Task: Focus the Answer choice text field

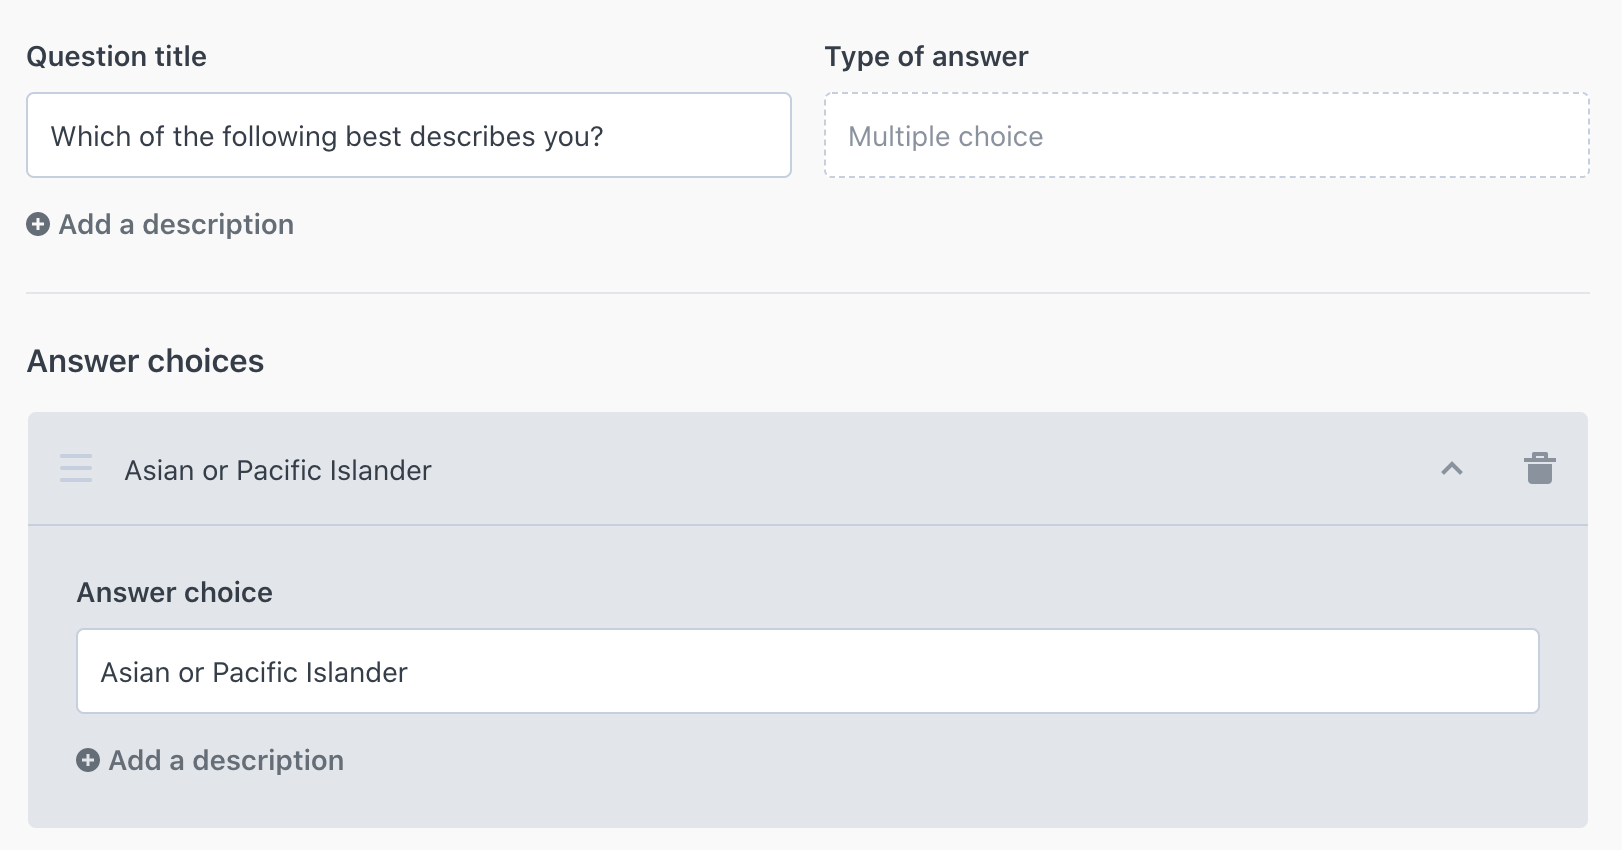Action: [808, 671]
